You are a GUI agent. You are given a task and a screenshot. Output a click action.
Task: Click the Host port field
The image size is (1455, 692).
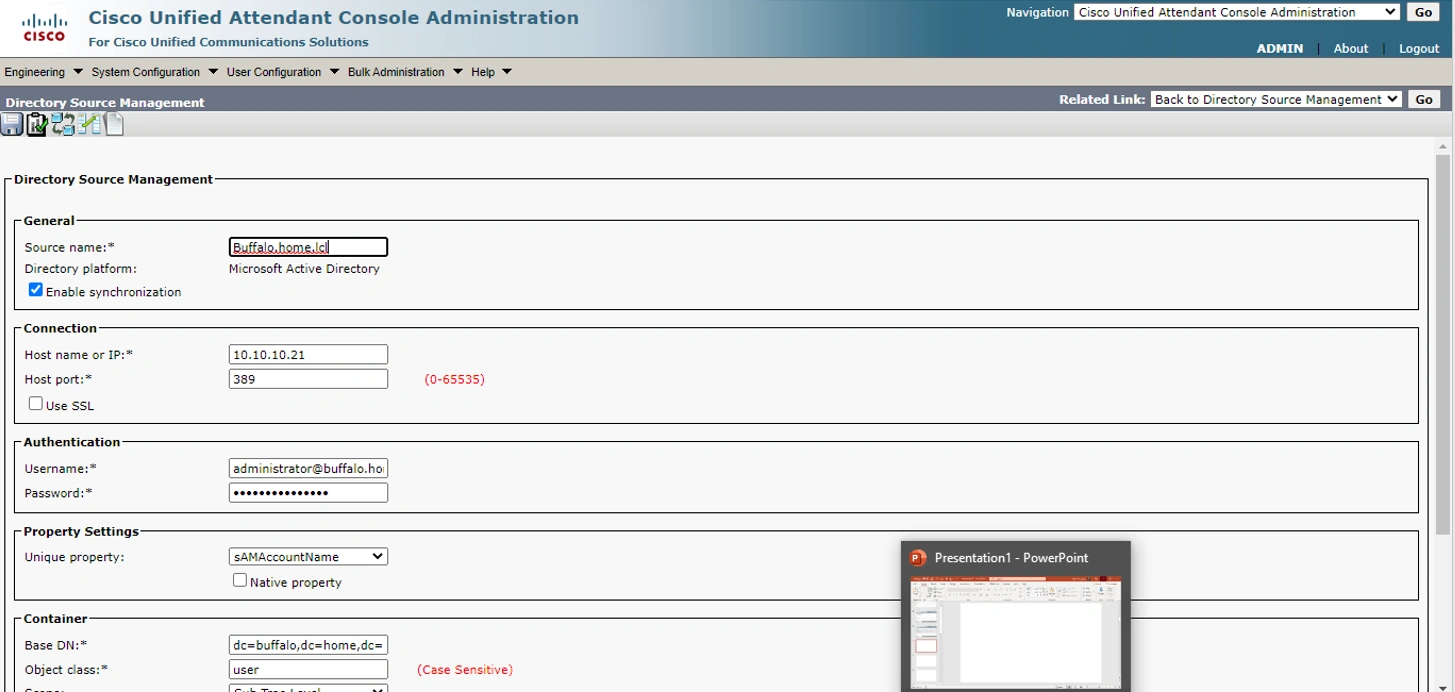[308, 379]
